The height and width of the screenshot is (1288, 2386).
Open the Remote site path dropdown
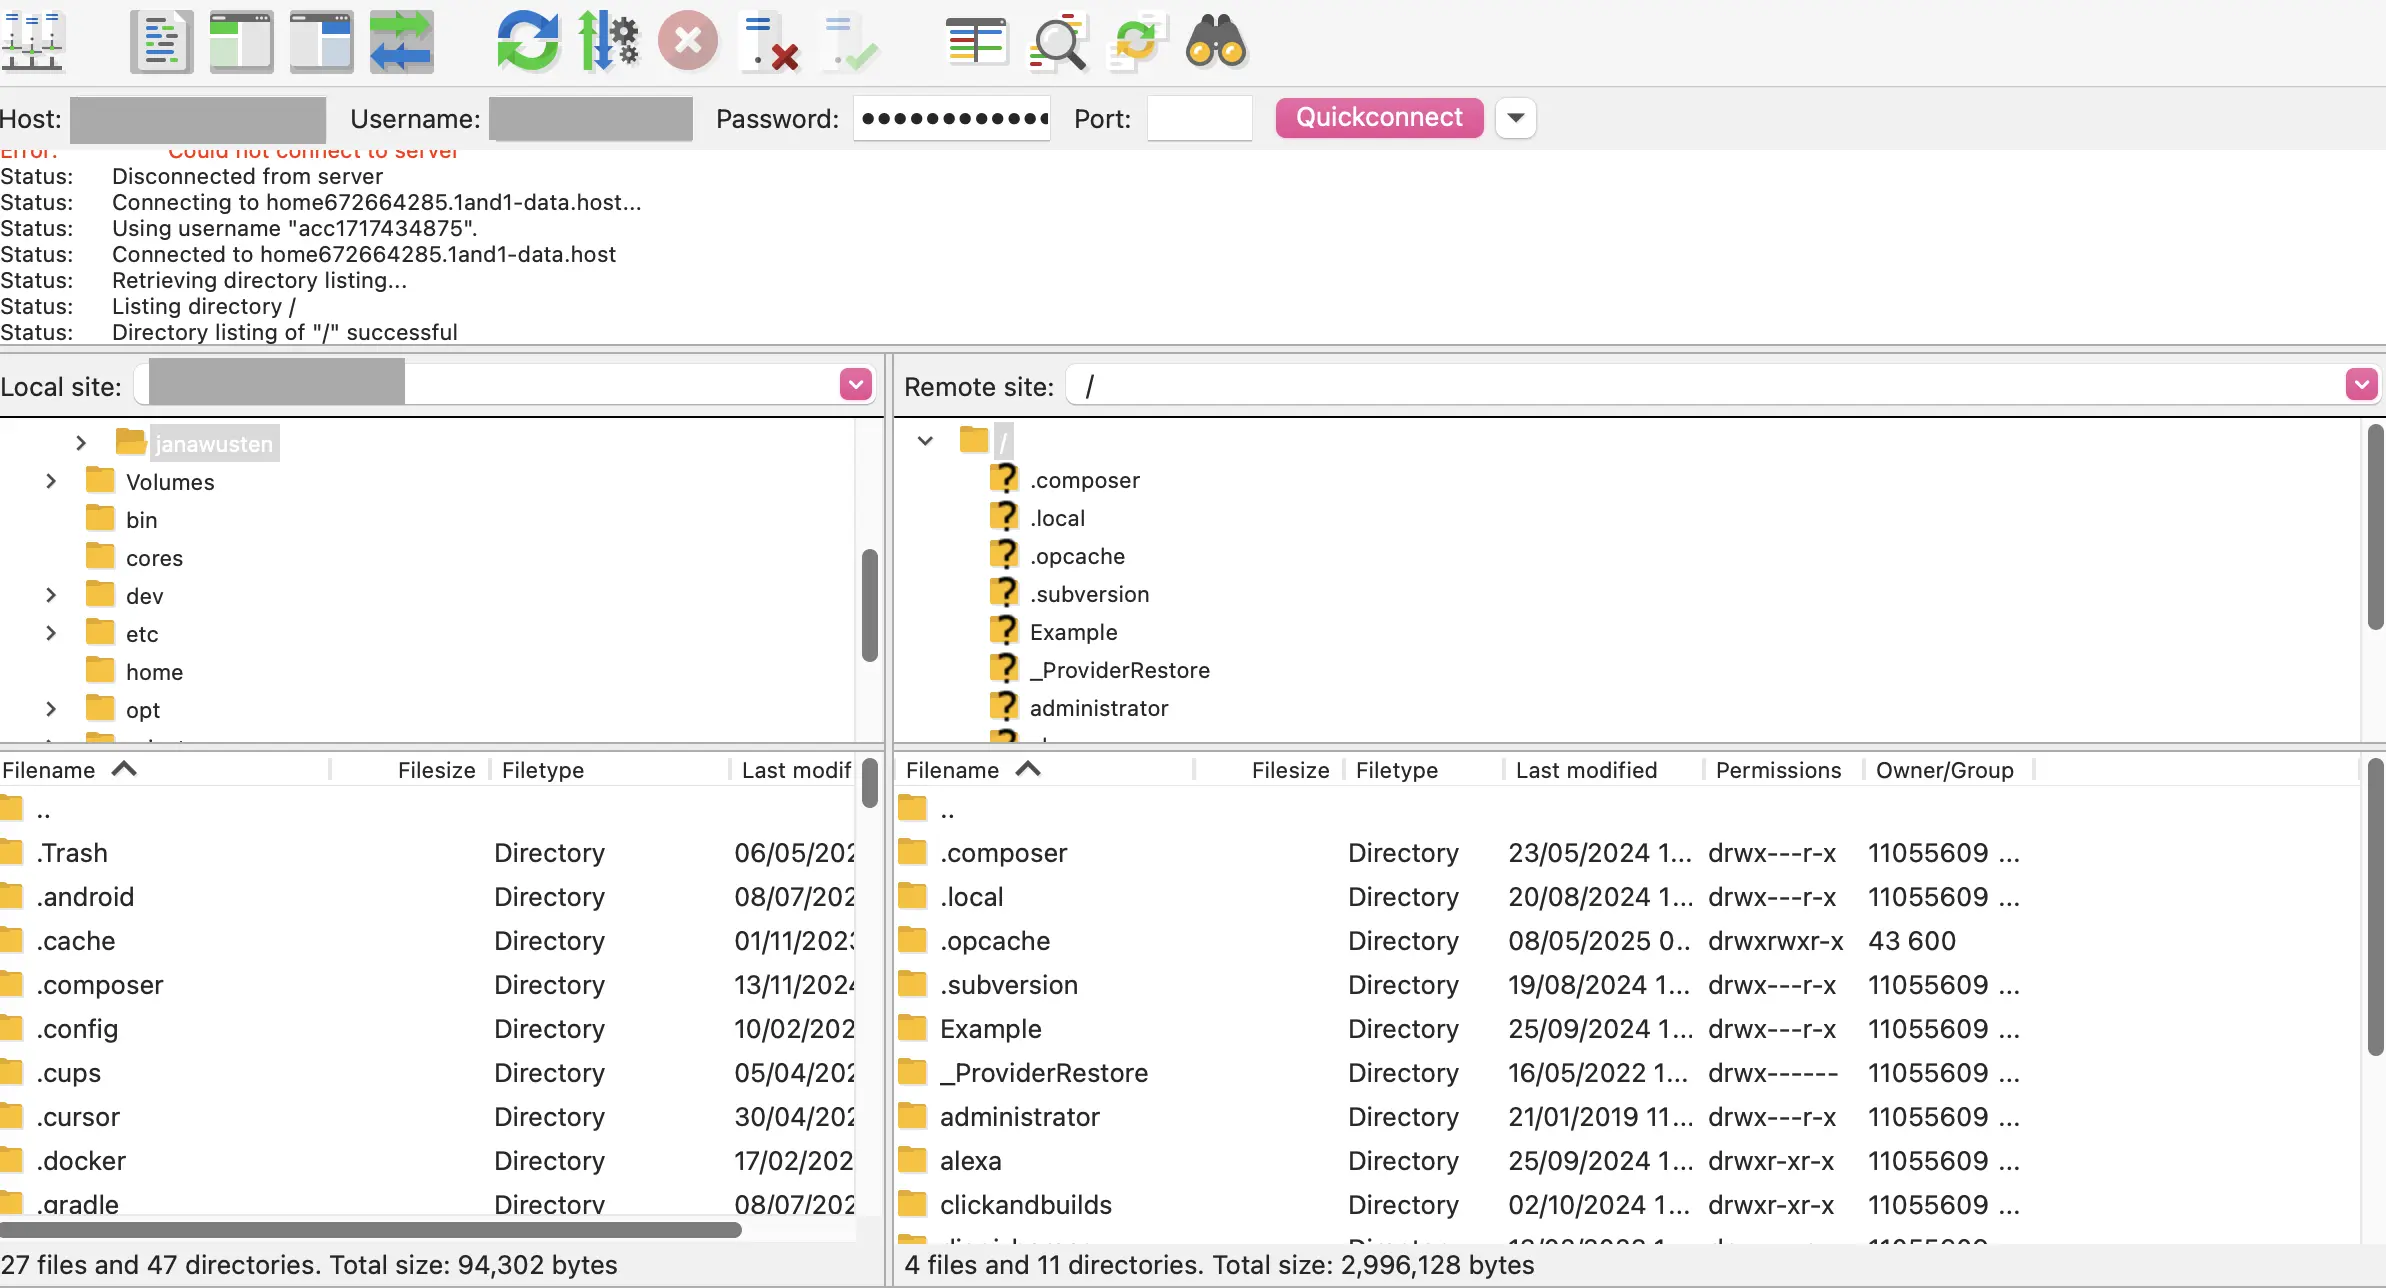[2362, 384]
